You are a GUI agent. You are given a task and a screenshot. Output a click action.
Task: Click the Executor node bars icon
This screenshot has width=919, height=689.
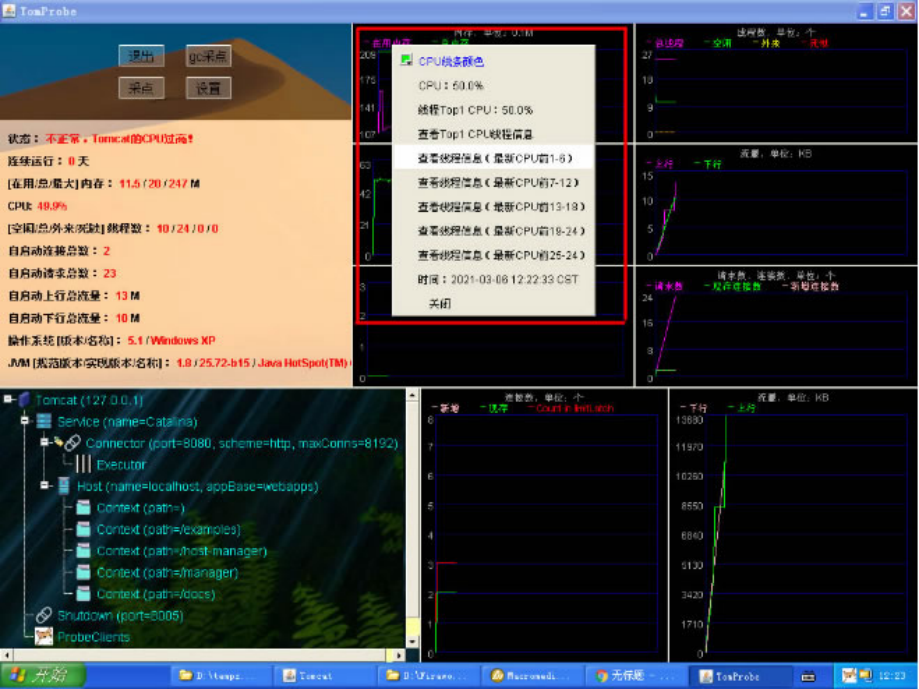tap(83, 465)
